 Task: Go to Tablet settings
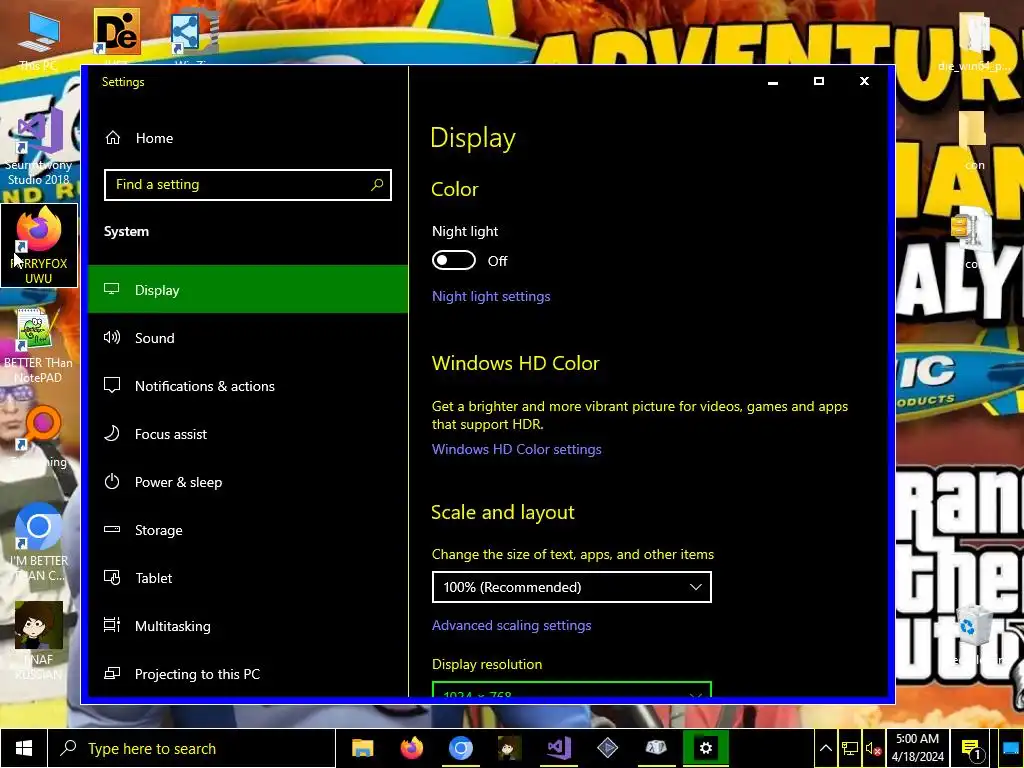pos(248,578)
